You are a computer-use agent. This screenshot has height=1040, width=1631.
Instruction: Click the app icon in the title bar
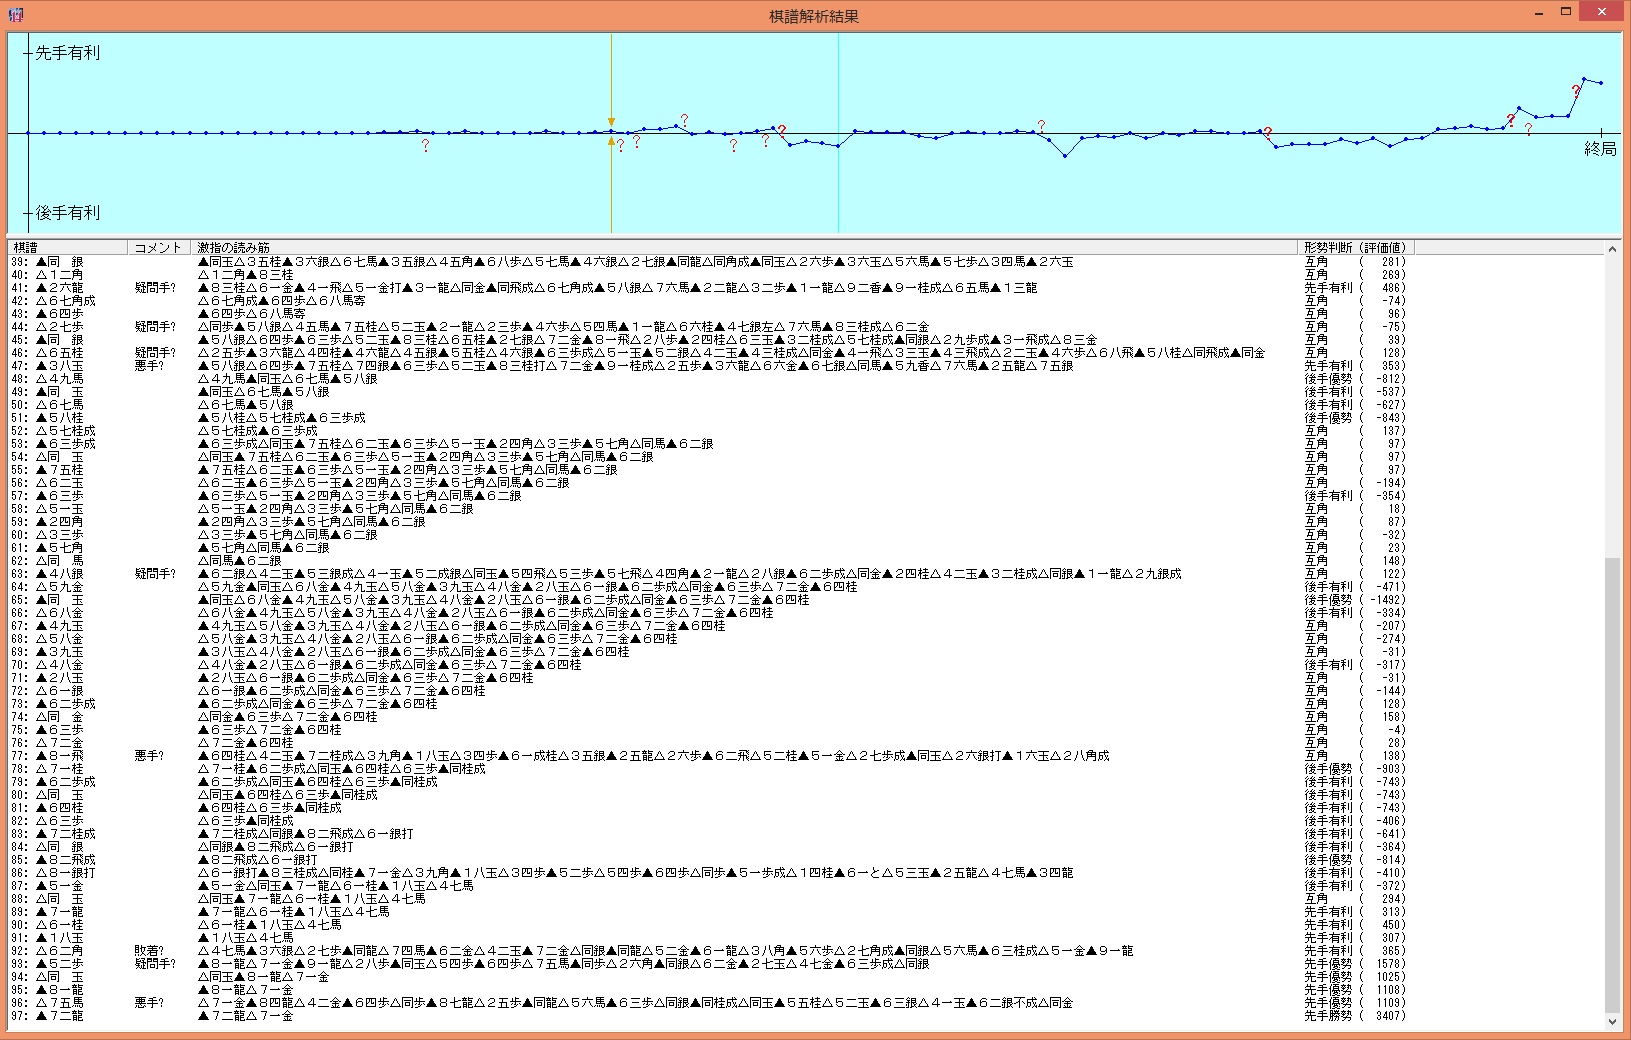14,15
